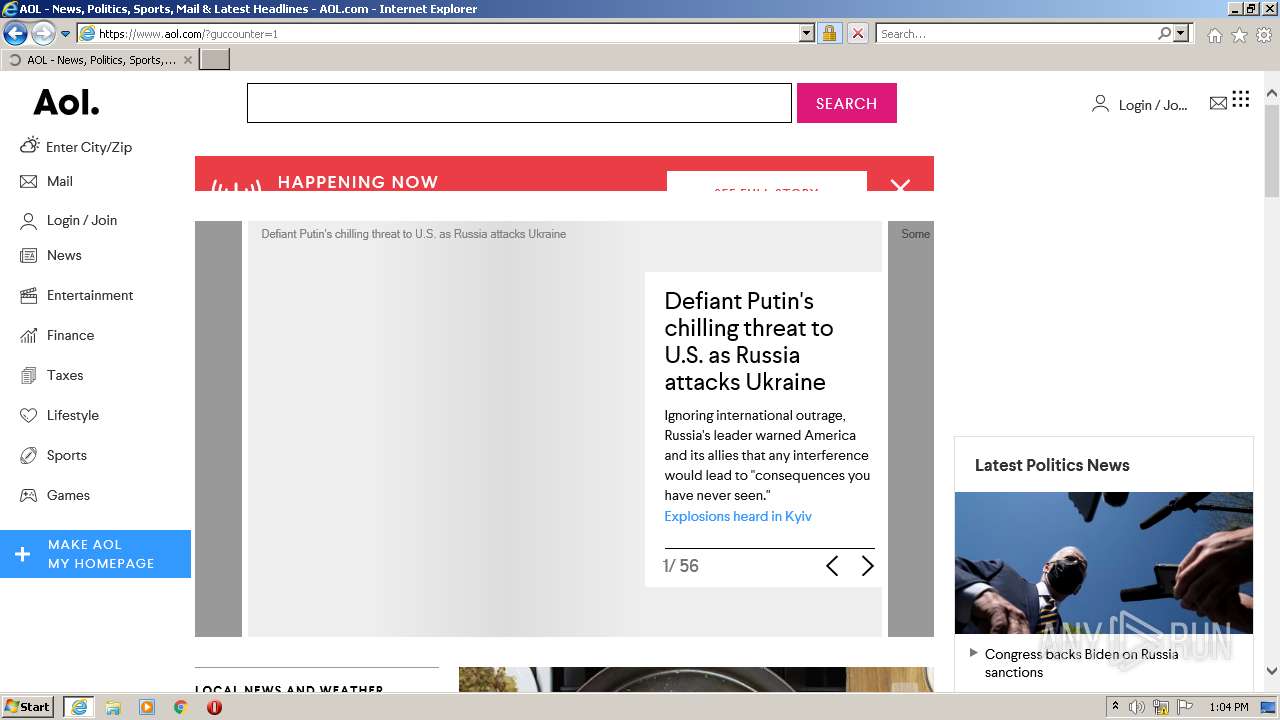The image size is (1280, 720).
Task: Go to previous slideshow story arrow
Action: (832, 566)
